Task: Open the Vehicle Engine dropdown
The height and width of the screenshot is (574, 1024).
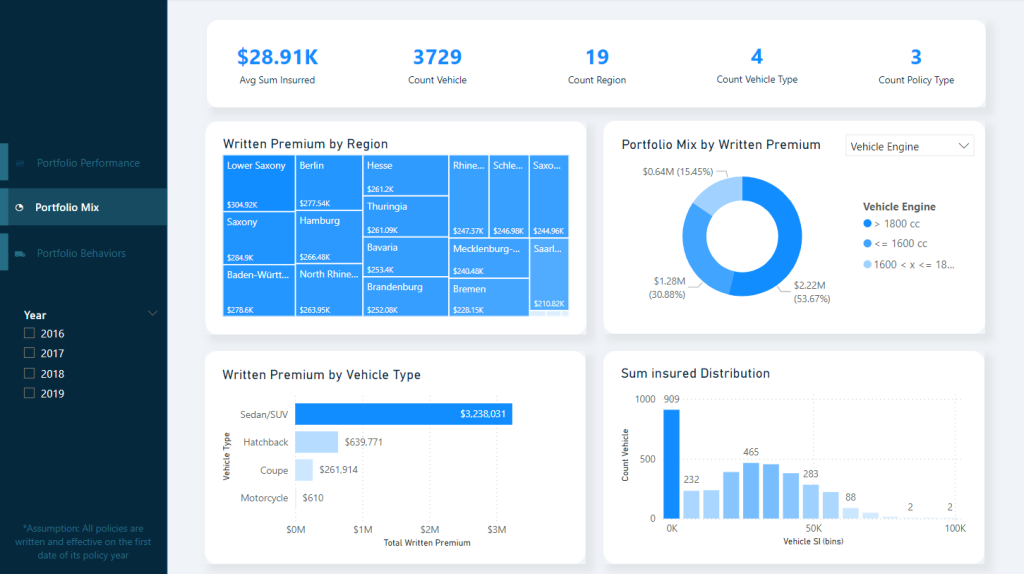Action: pyautogui.click(x=909, y=146)
